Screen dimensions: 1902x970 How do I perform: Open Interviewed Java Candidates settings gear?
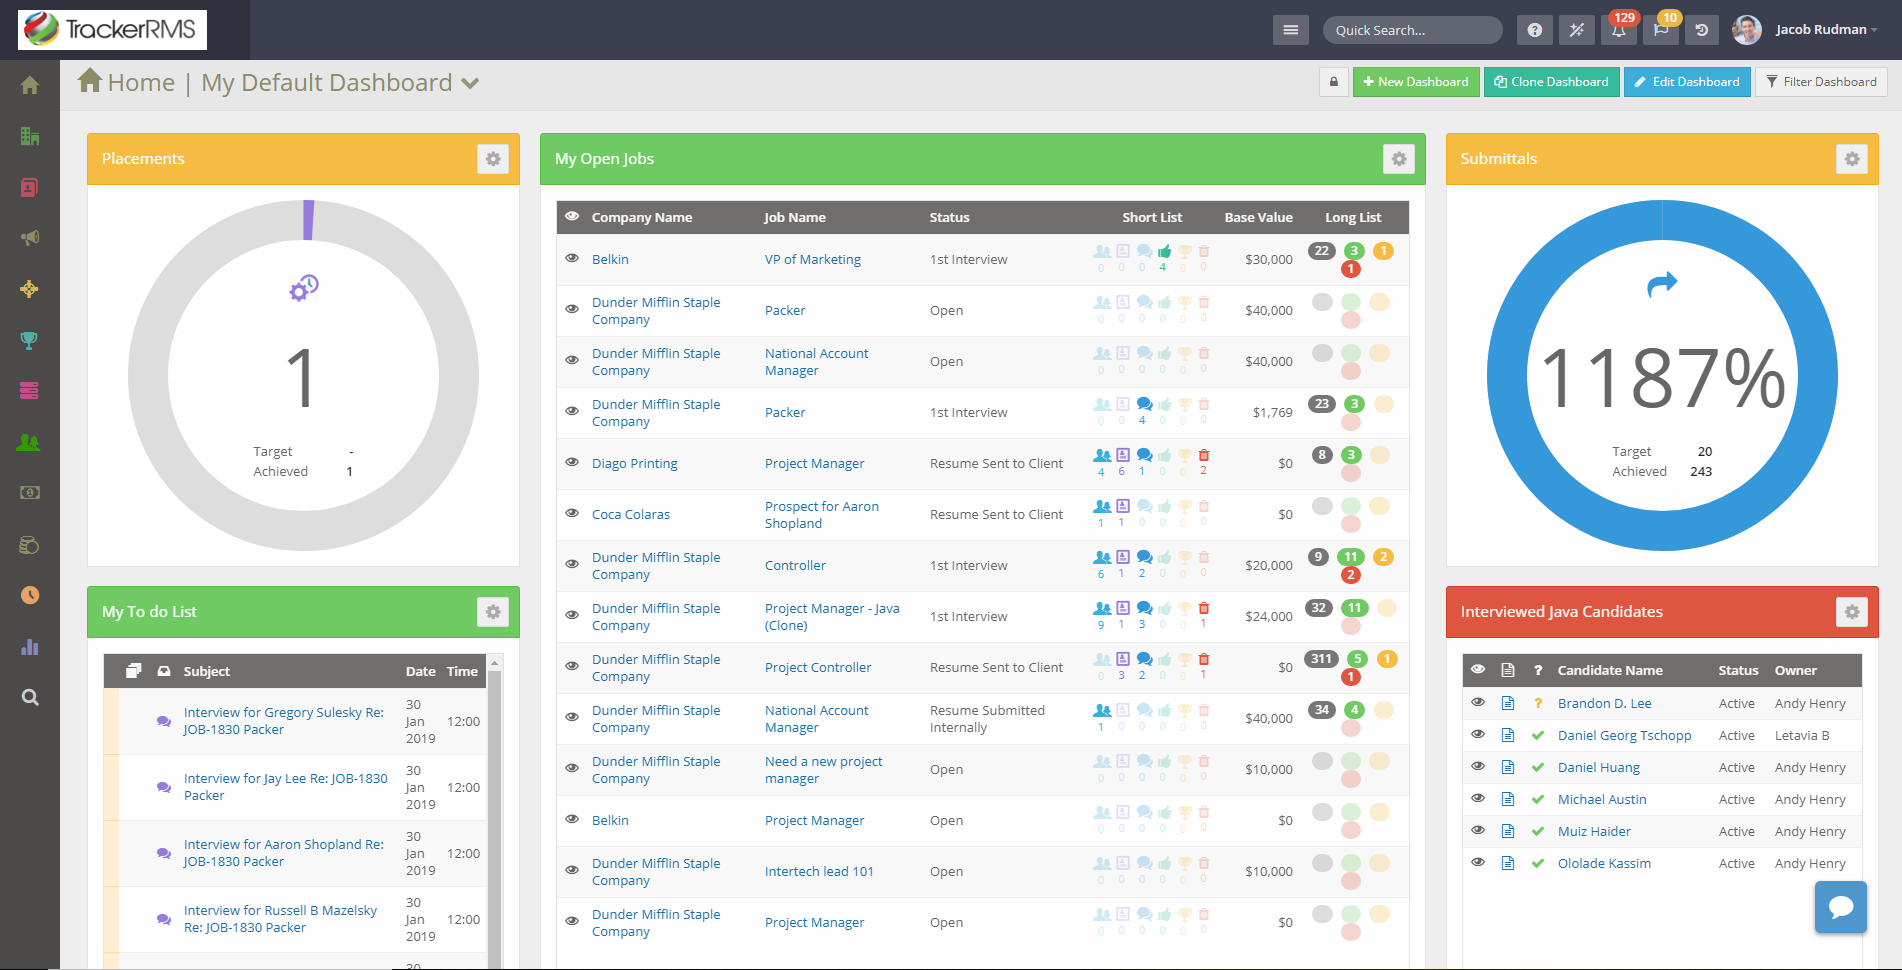click(1852, 612)
